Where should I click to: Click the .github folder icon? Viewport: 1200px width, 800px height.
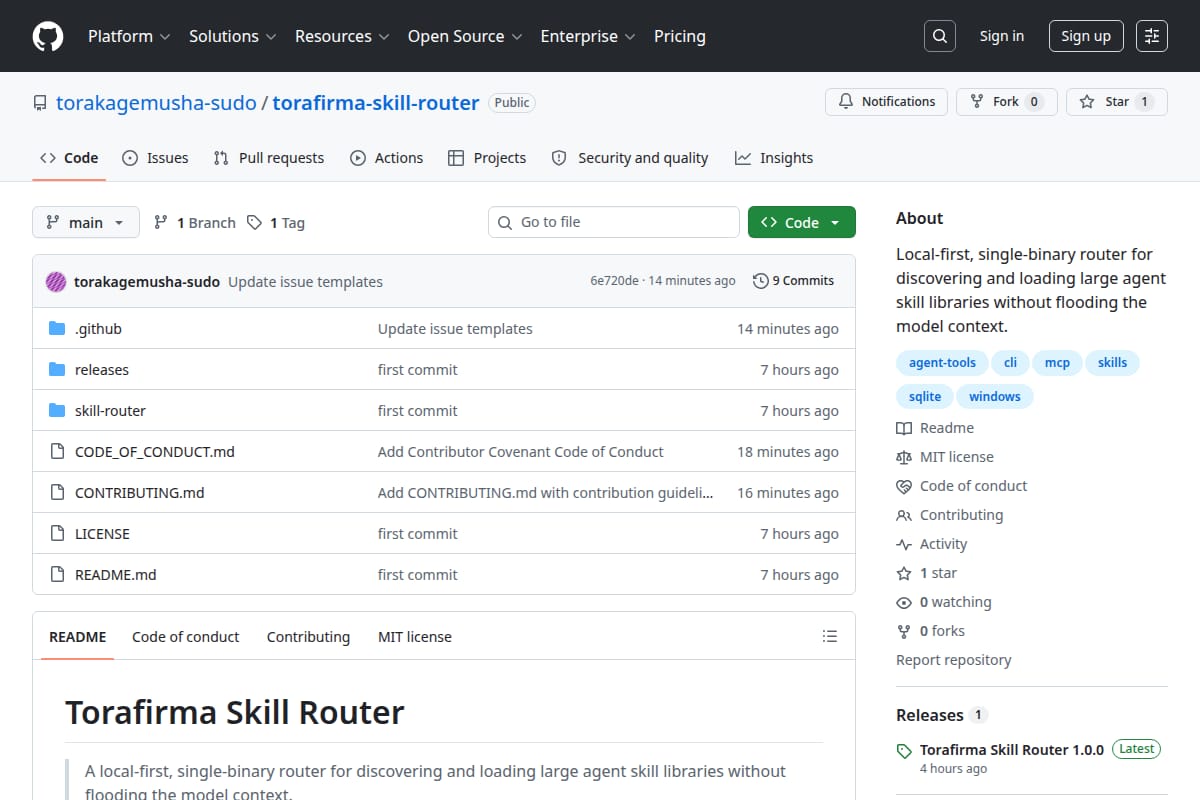57,329
